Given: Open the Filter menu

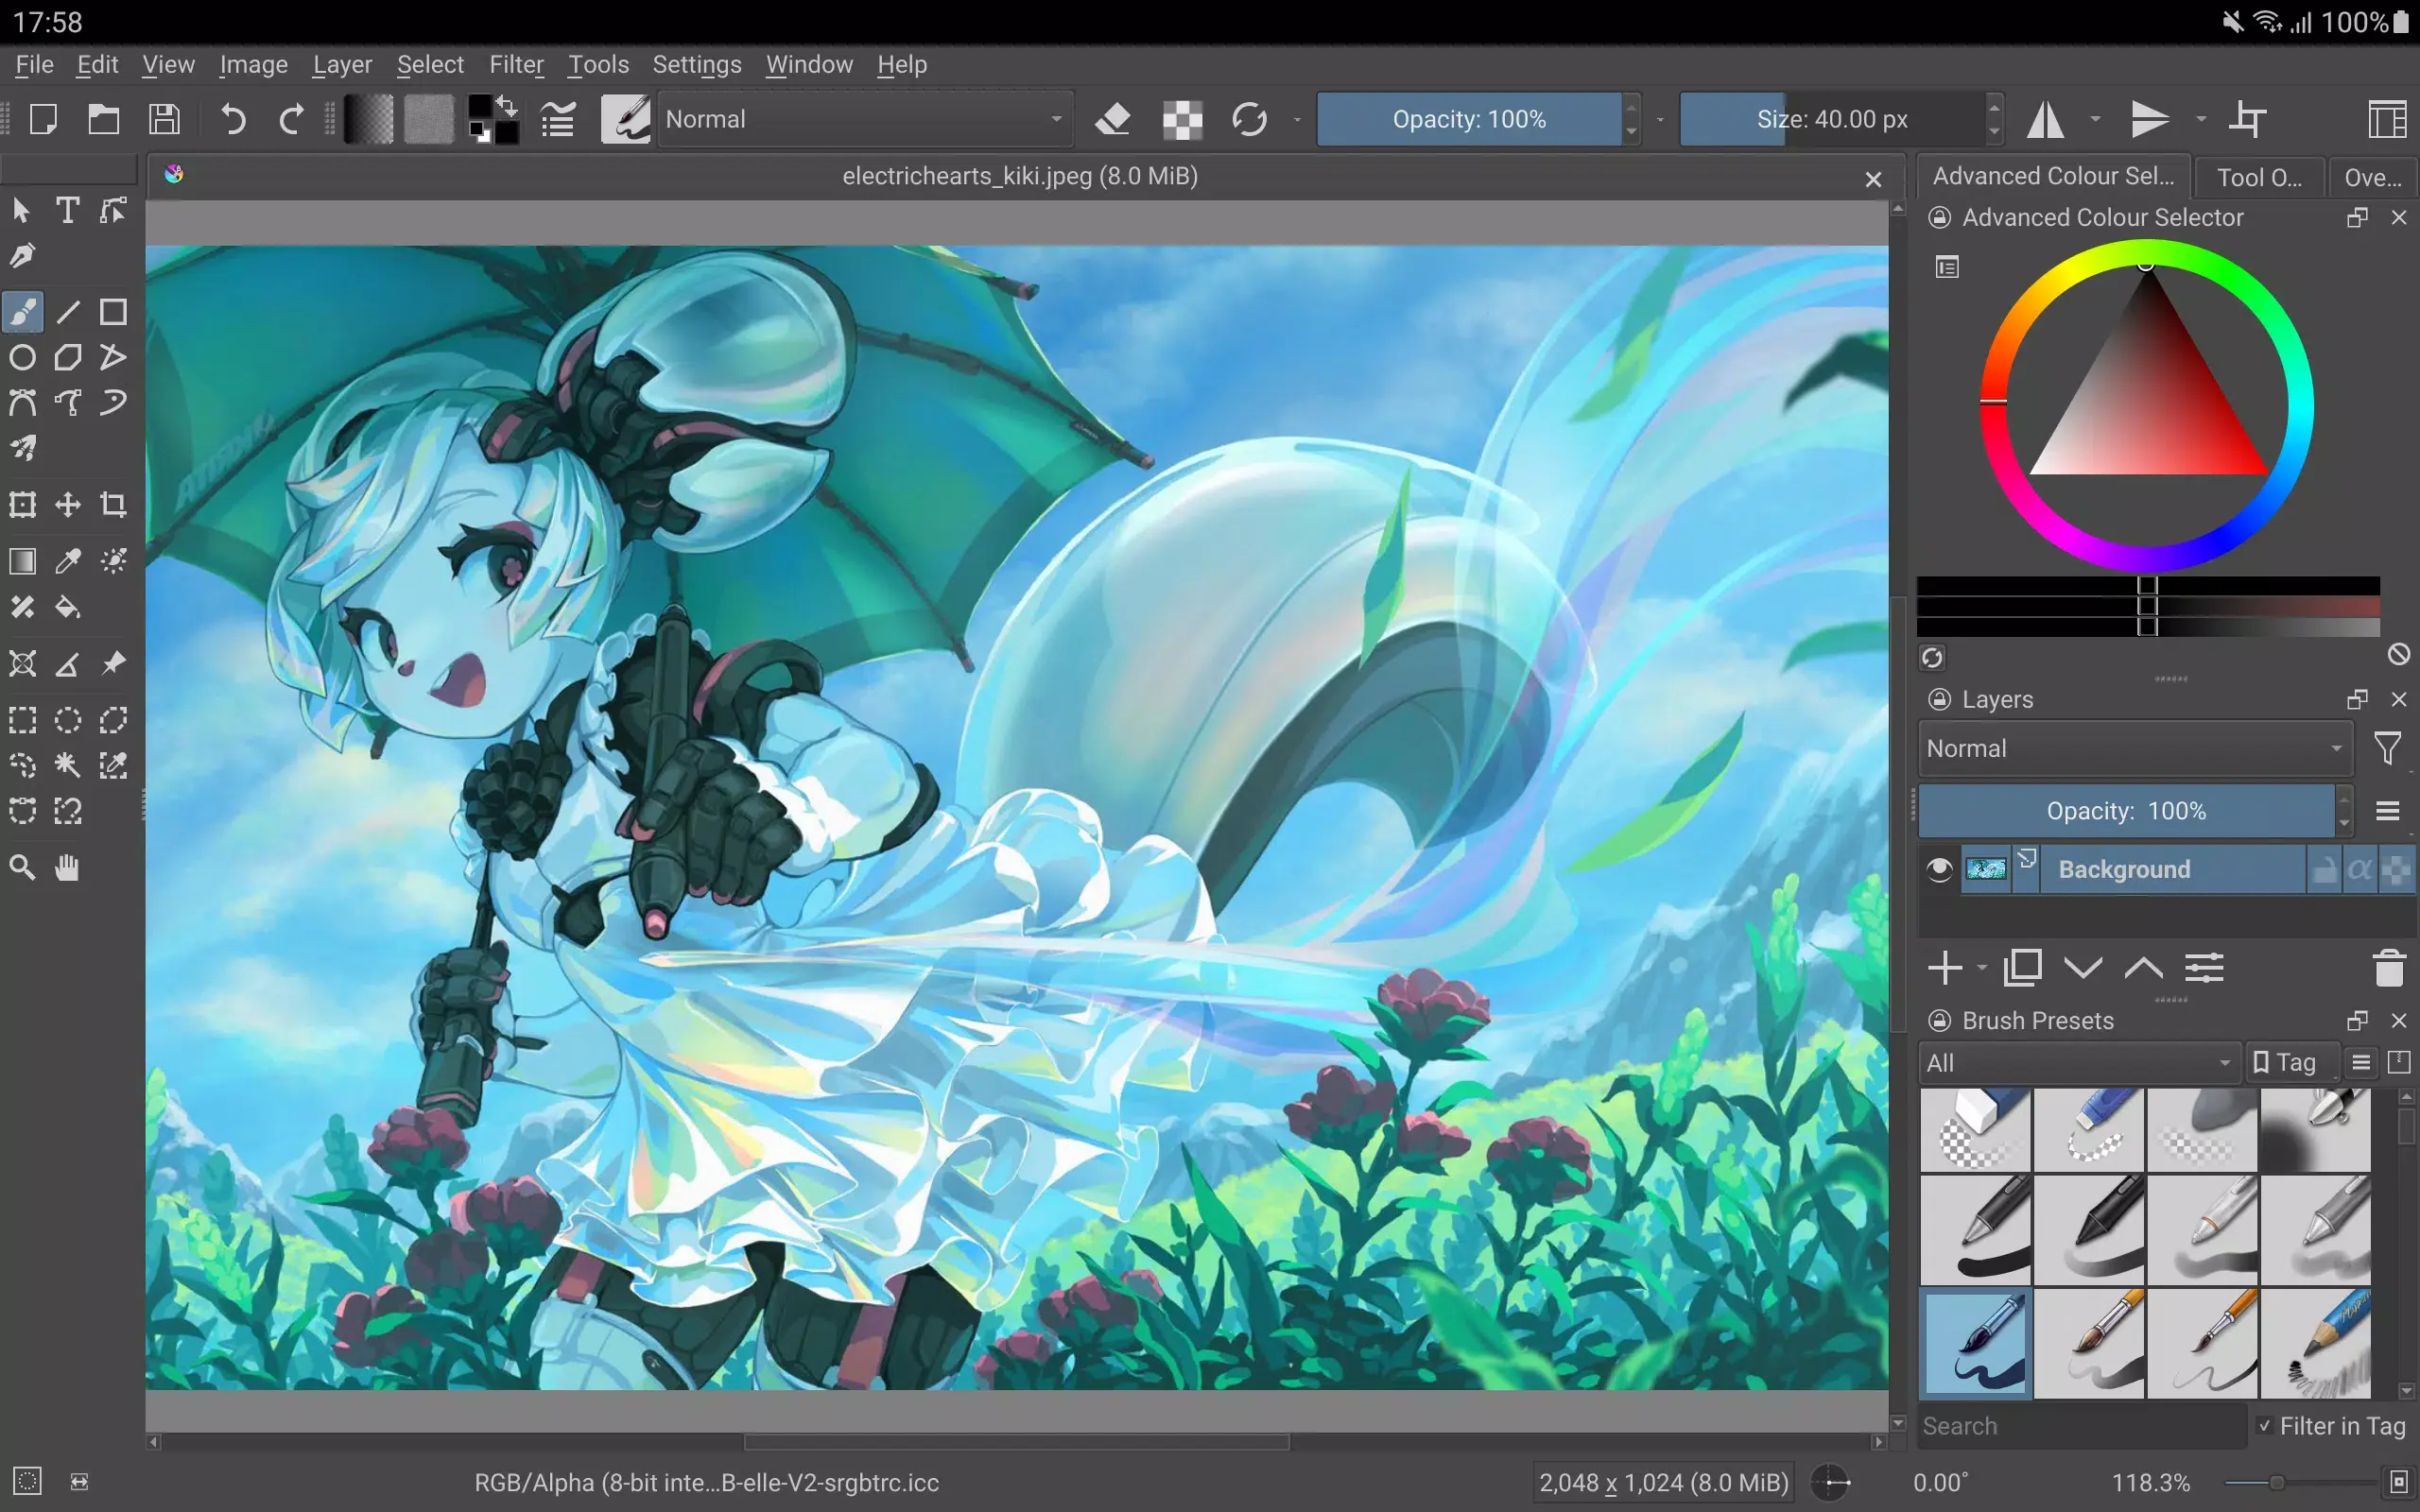Looking at the screenshot, I should coord(516,64).
